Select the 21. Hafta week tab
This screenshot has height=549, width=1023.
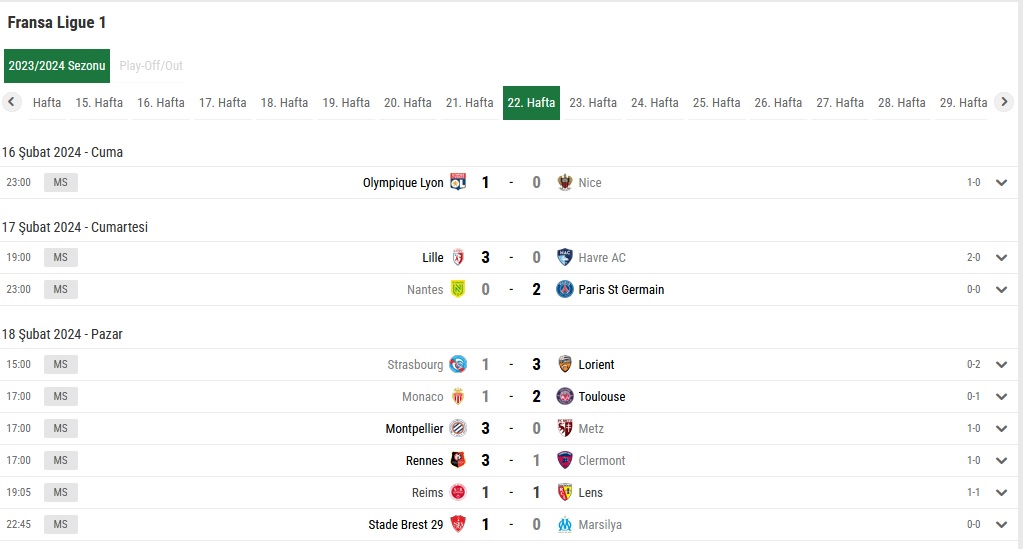click(x=469, y=102)
